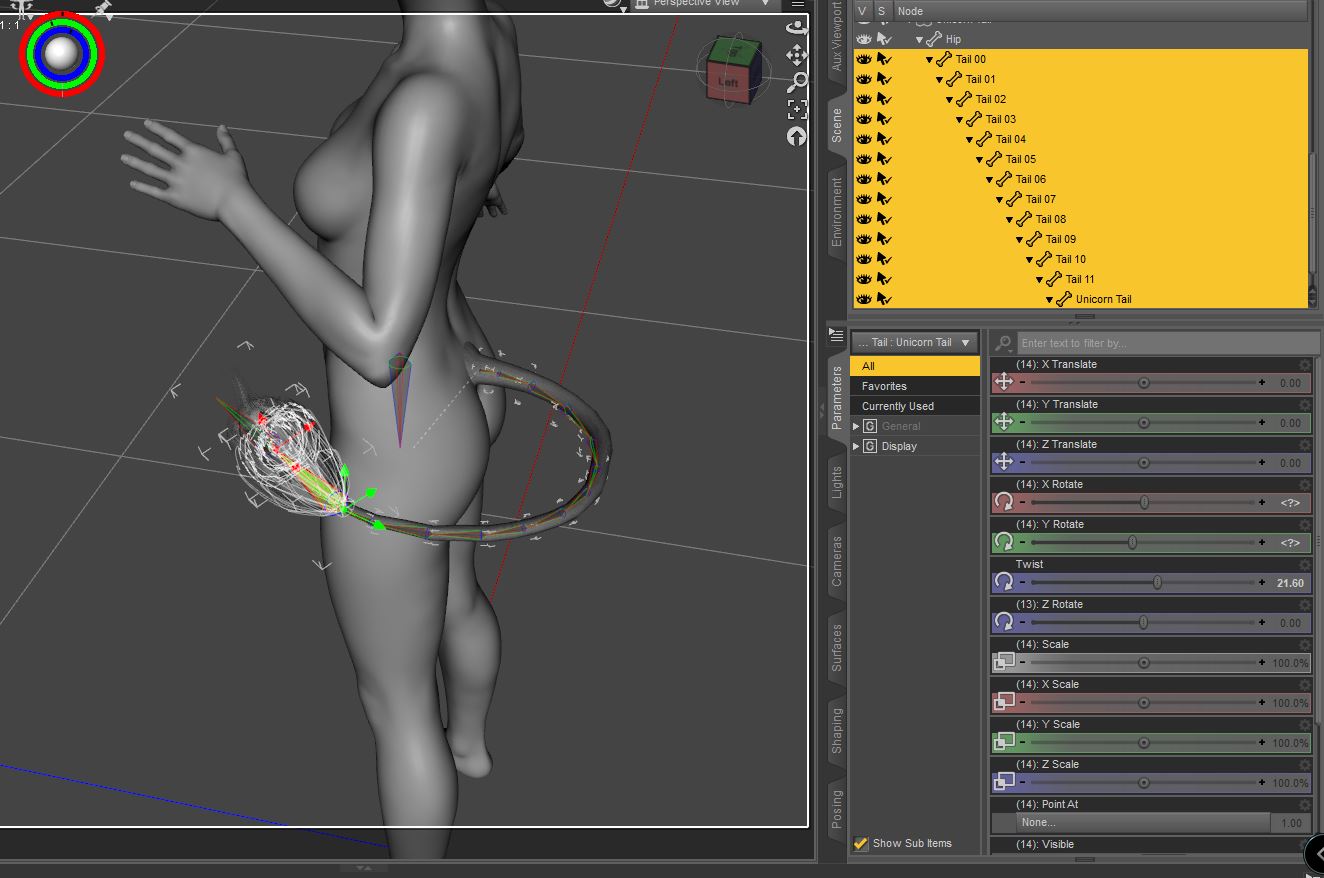Toggle selectable arrow for Tail 06
The width and height of the screenshot is (1324, 878).
click(884, 179)
